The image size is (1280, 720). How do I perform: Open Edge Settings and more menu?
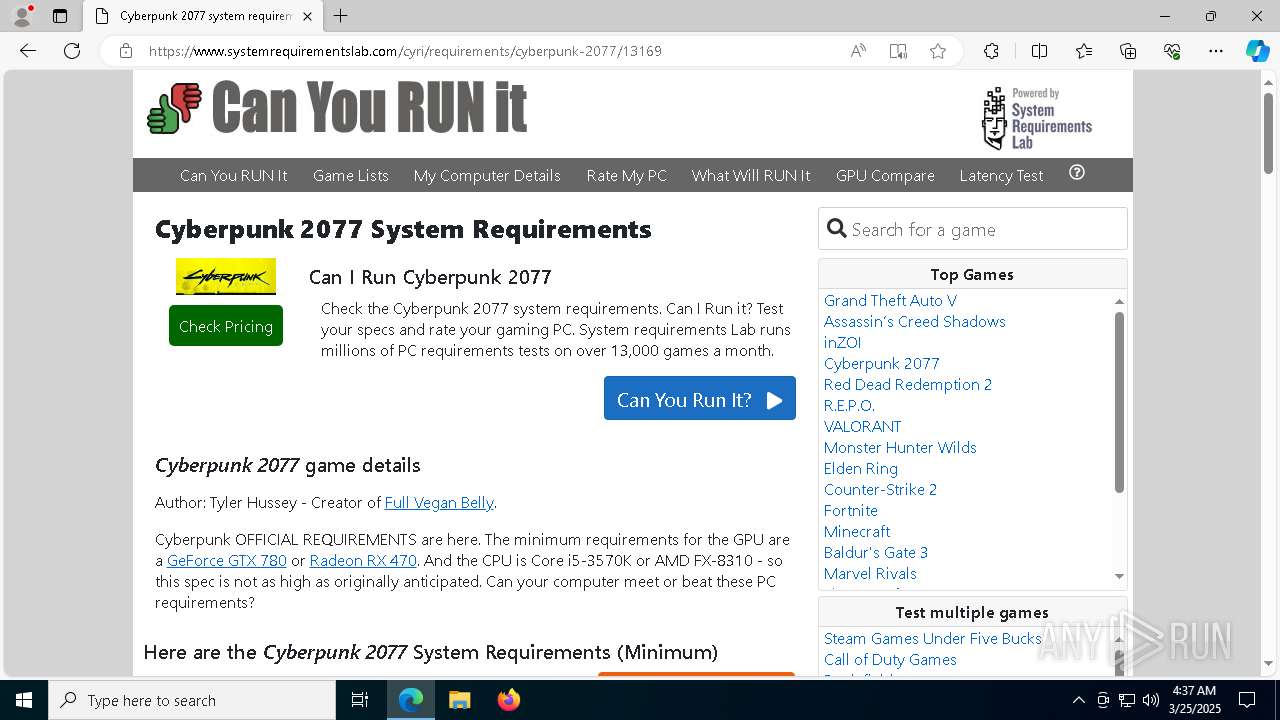click(x=1216, y=51)
